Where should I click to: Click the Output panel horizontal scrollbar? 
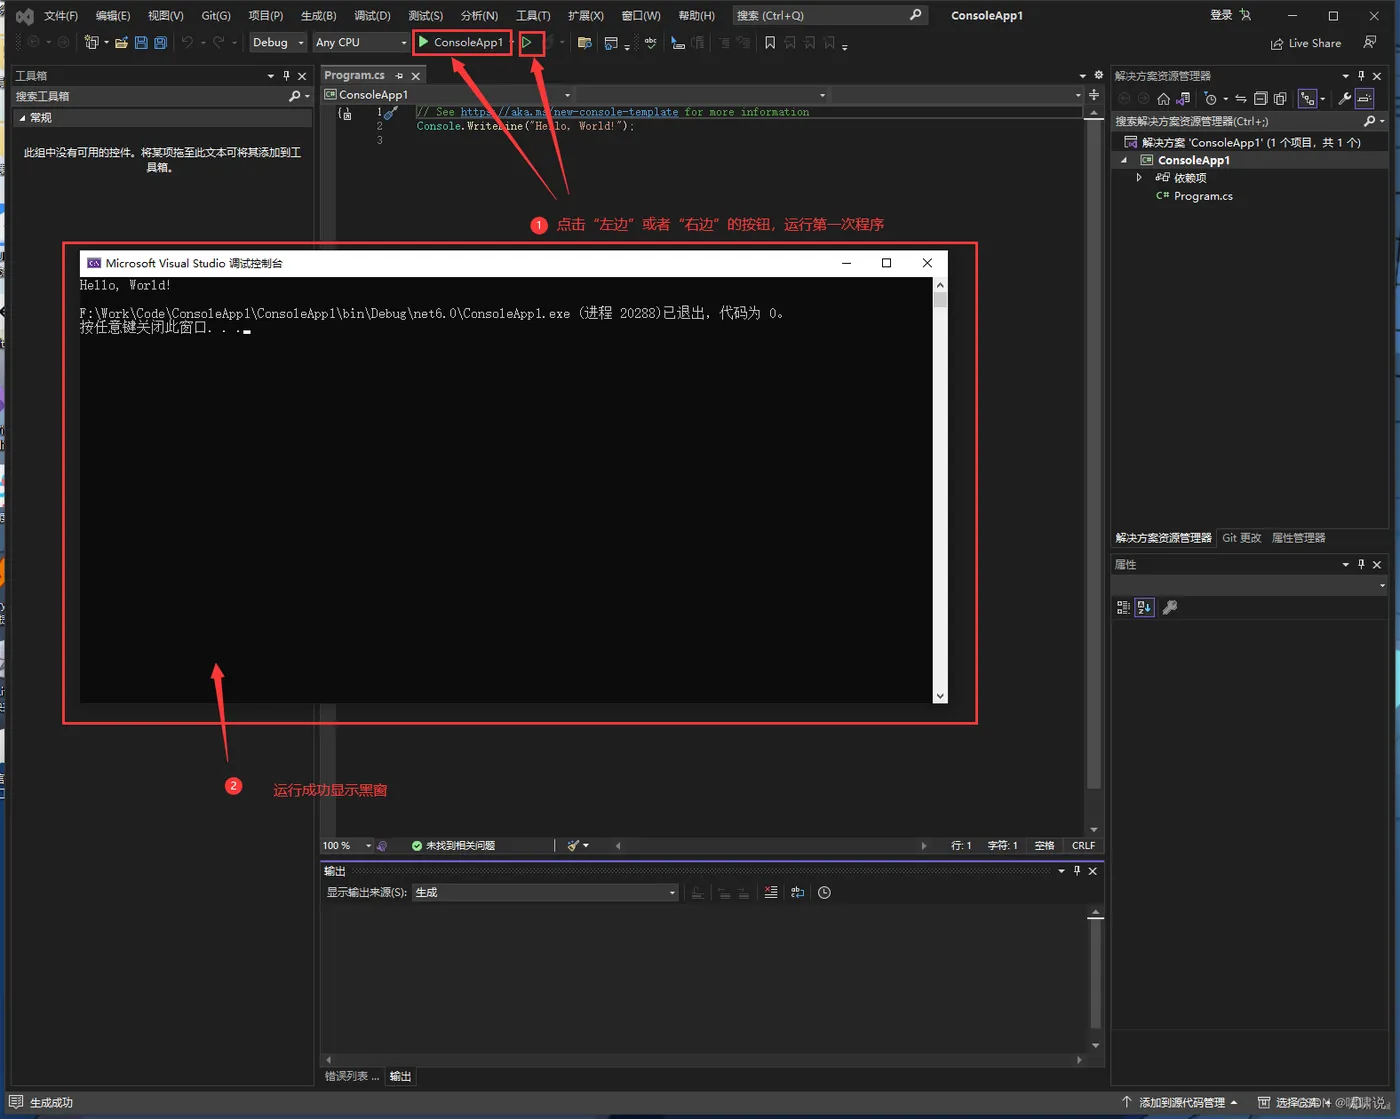click(704, 1059)
